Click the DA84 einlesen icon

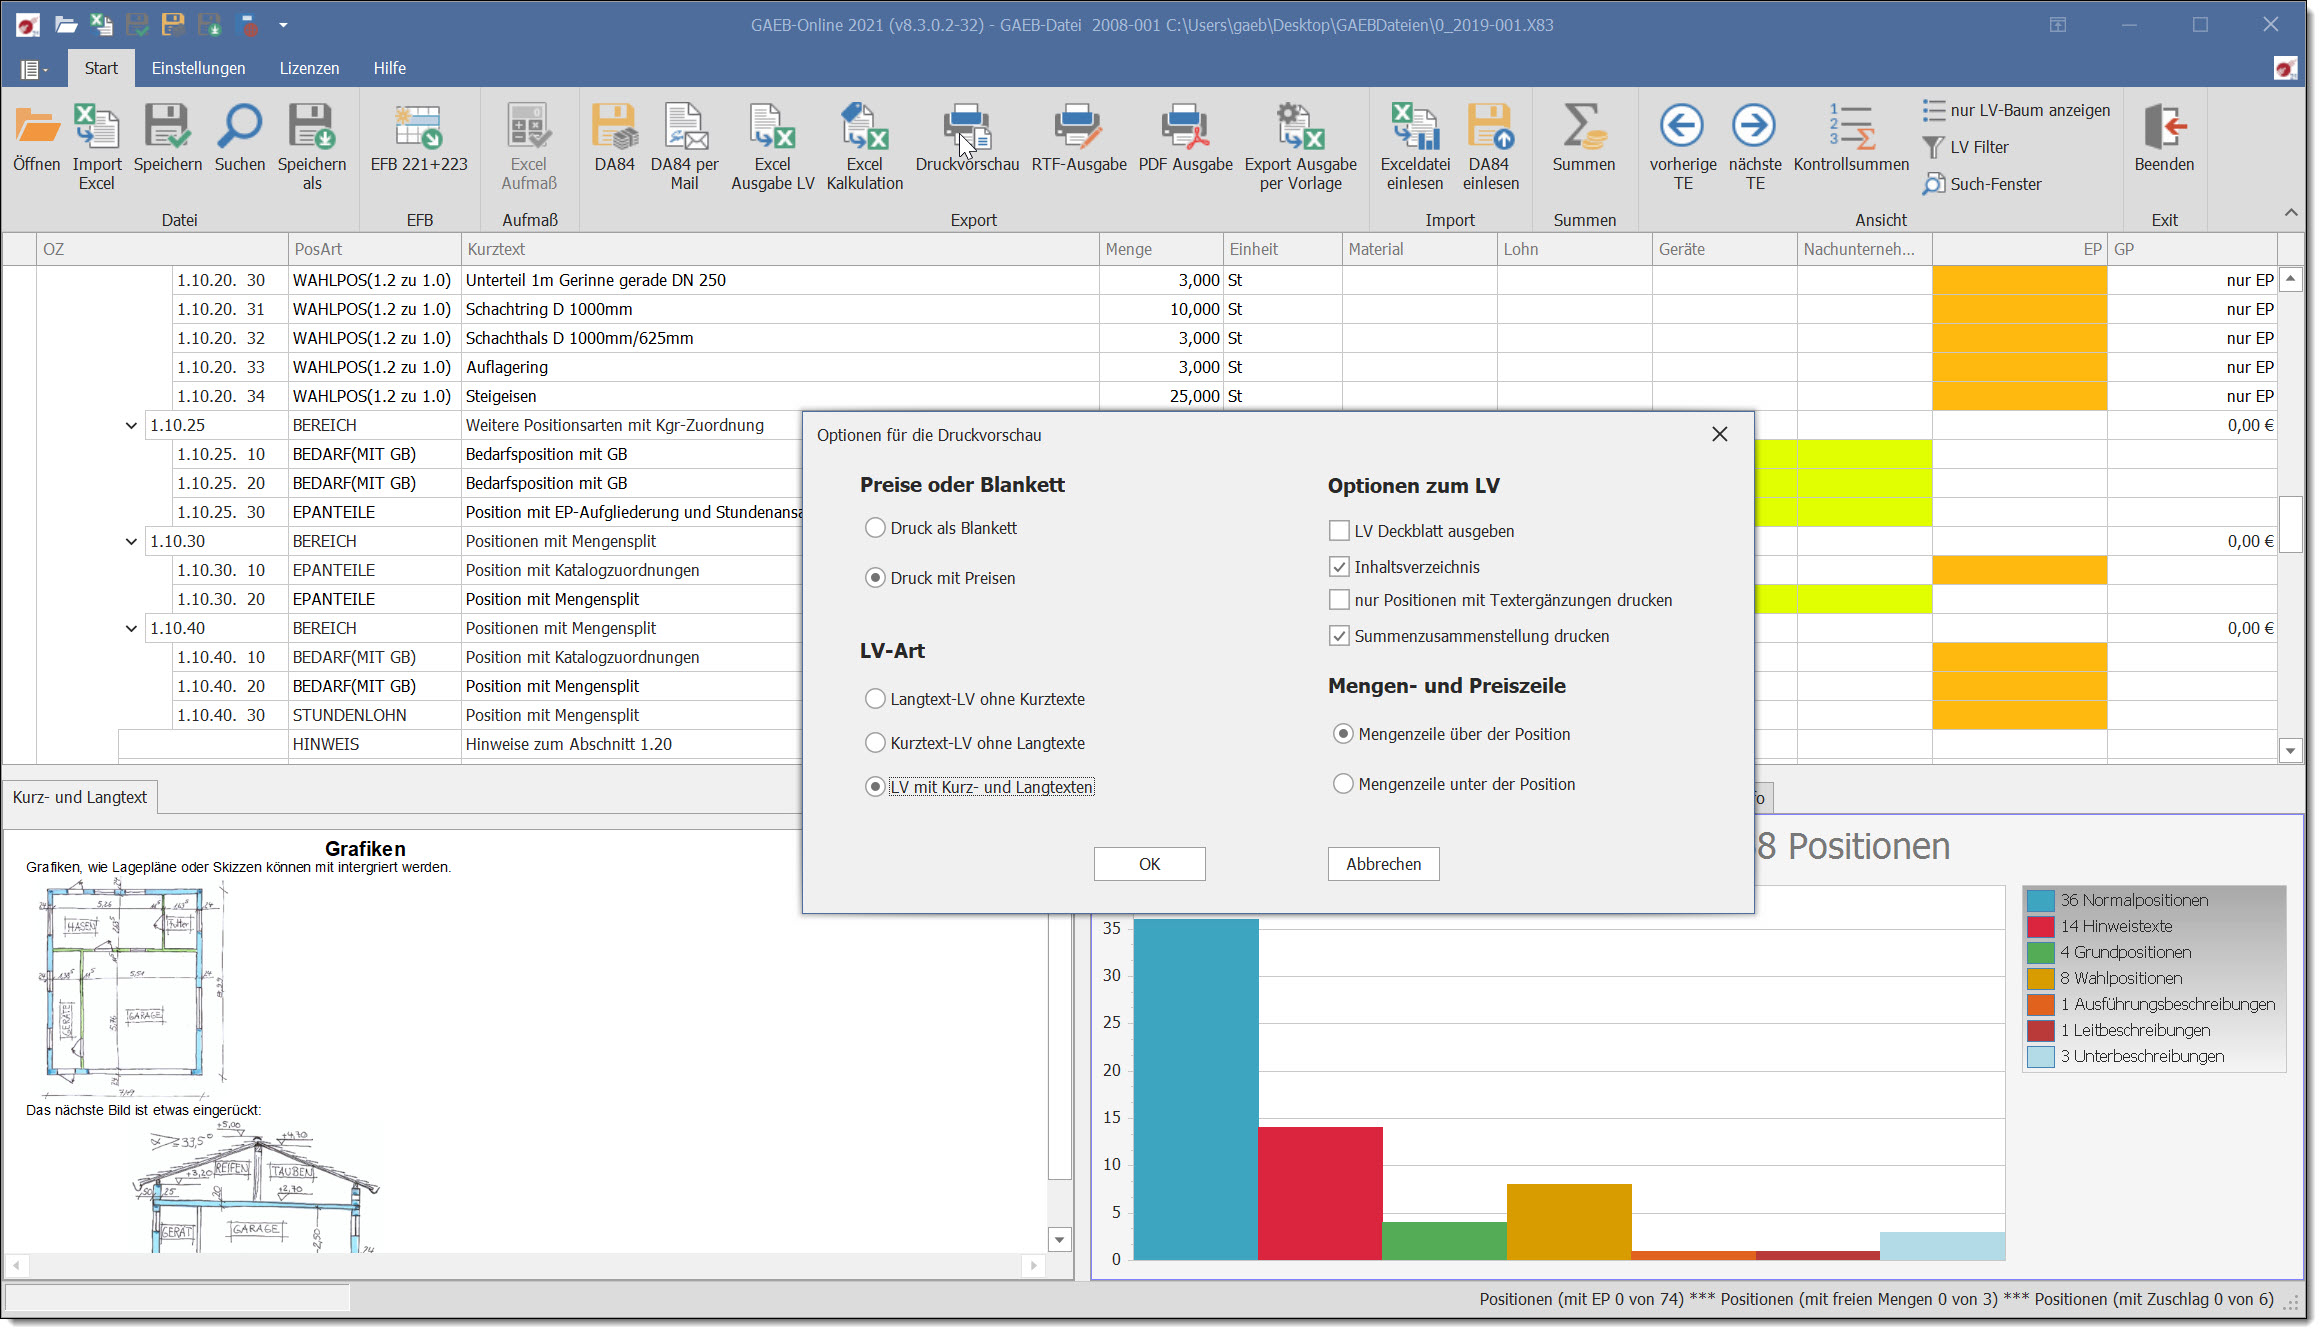click(x=1490, y=147)
